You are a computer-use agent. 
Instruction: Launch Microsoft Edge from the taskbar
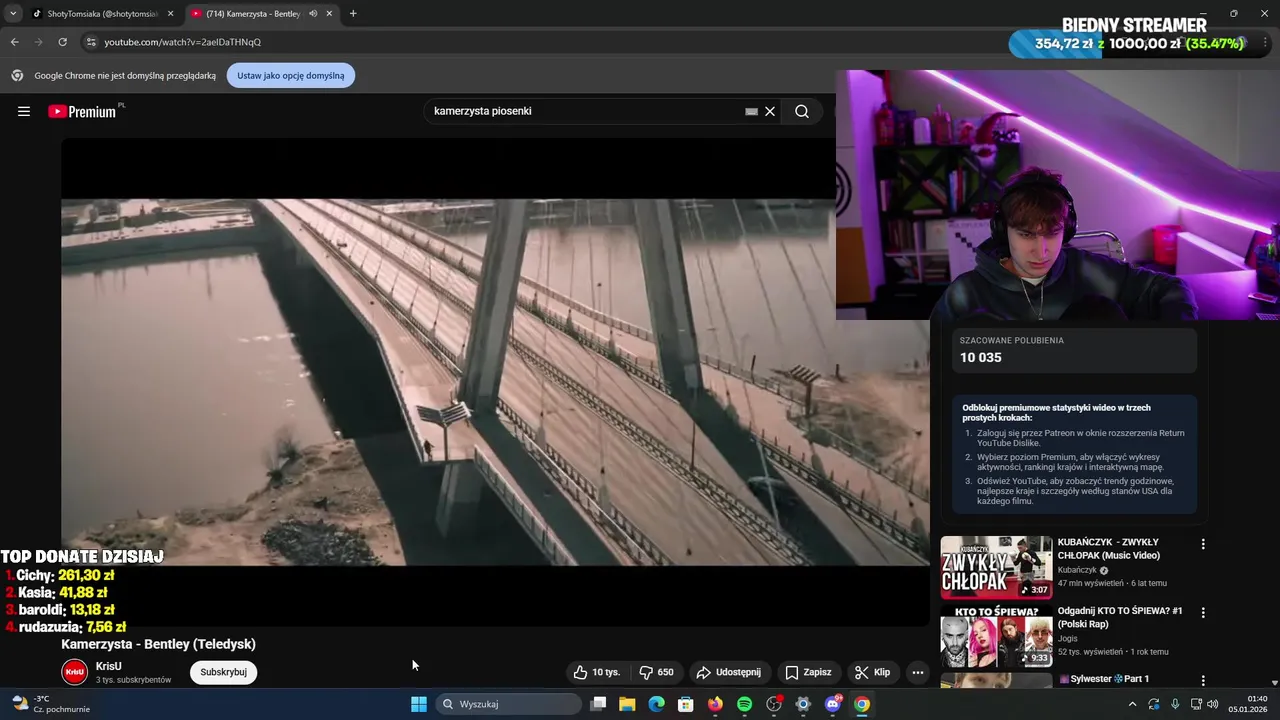point(656,704)
